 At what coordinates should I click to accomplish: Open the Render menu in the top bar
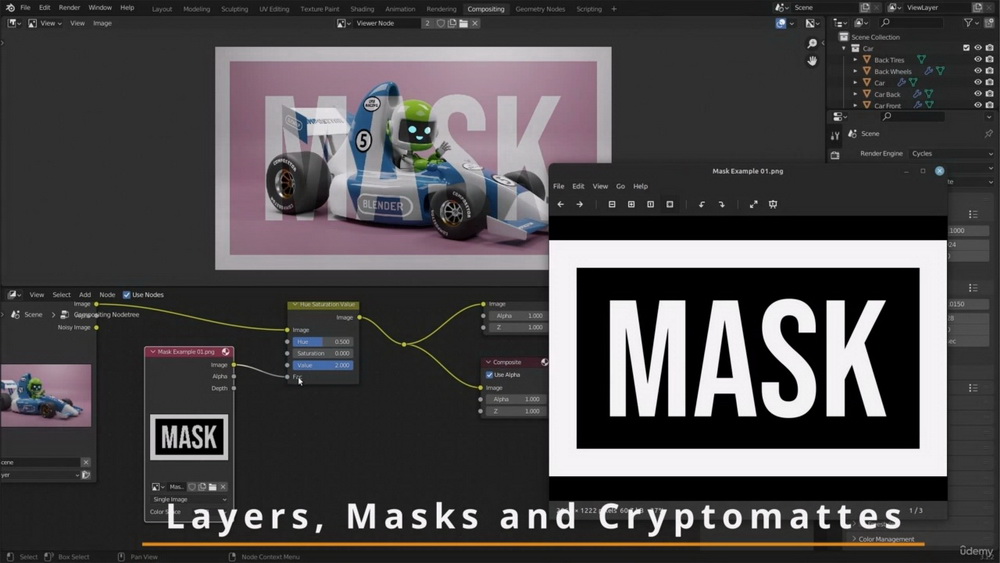point(69,8)
